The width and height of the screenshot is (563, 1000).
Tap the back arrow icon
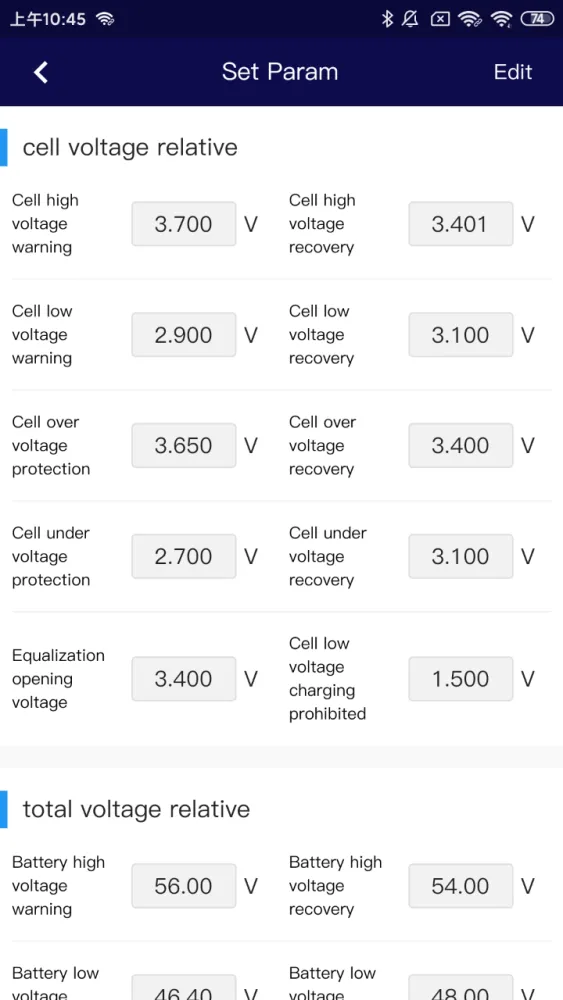[41, 72]
